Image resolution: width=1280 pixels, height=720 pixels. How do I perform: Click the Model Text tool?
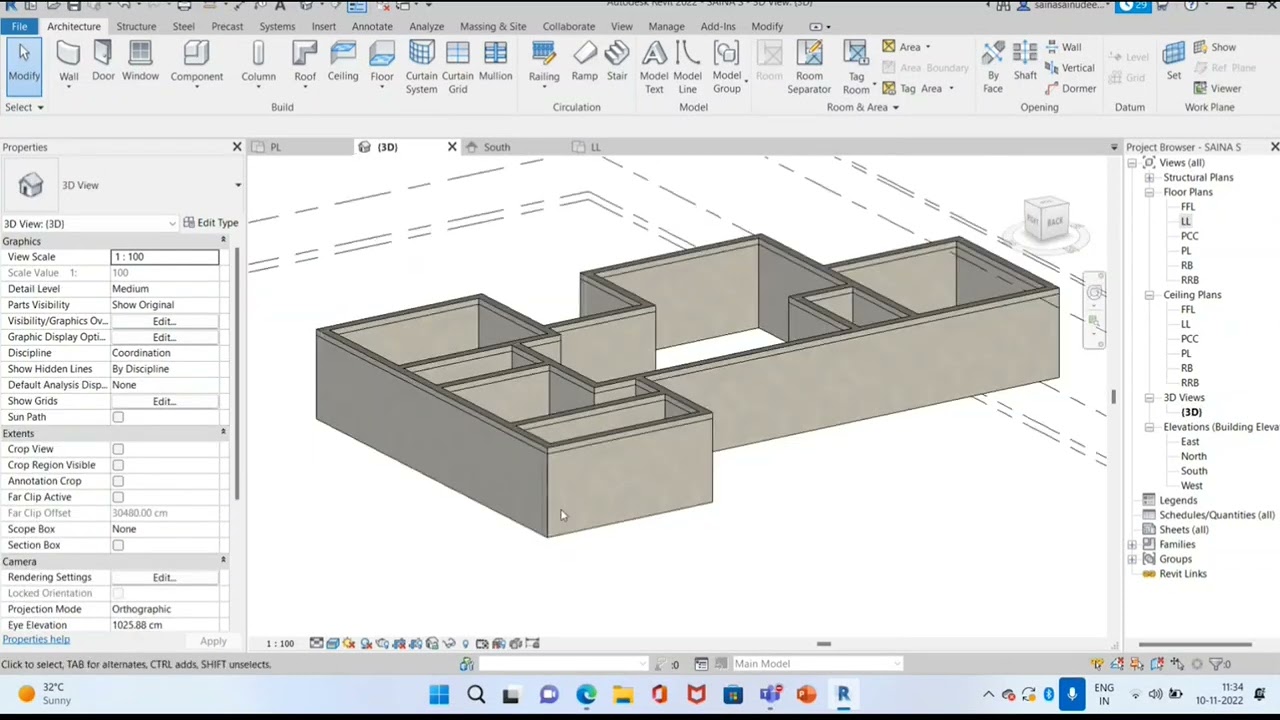654,67
